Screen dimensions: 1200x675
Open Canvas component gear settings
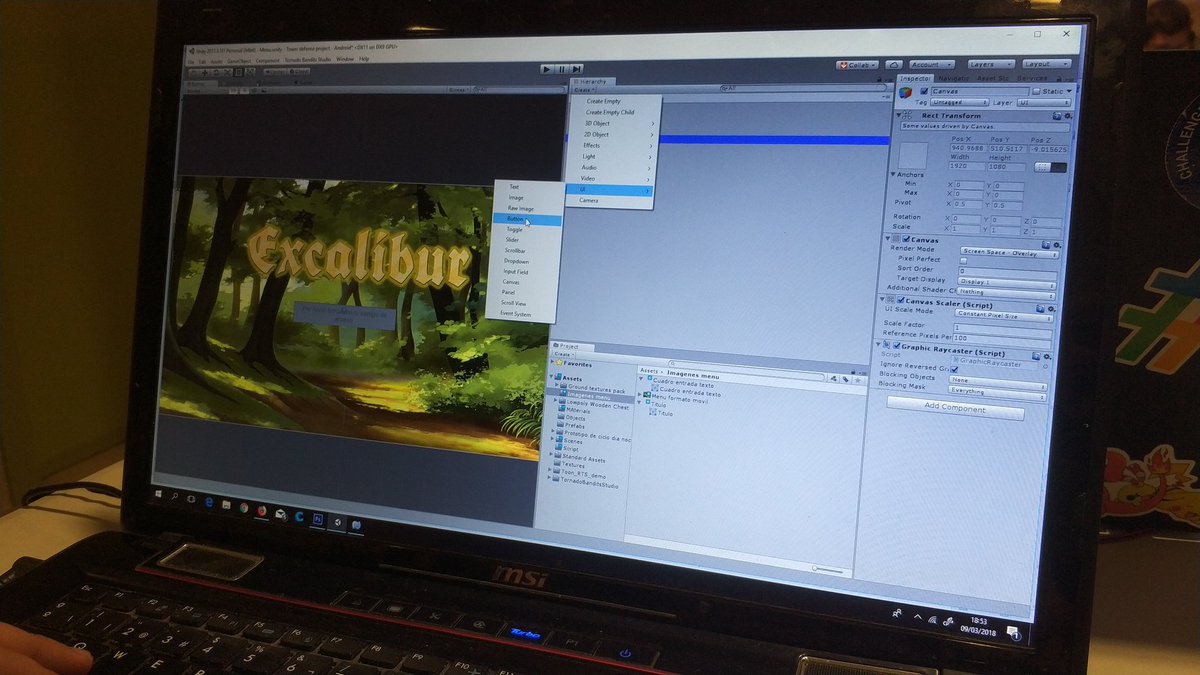[x=1057, y=245]
